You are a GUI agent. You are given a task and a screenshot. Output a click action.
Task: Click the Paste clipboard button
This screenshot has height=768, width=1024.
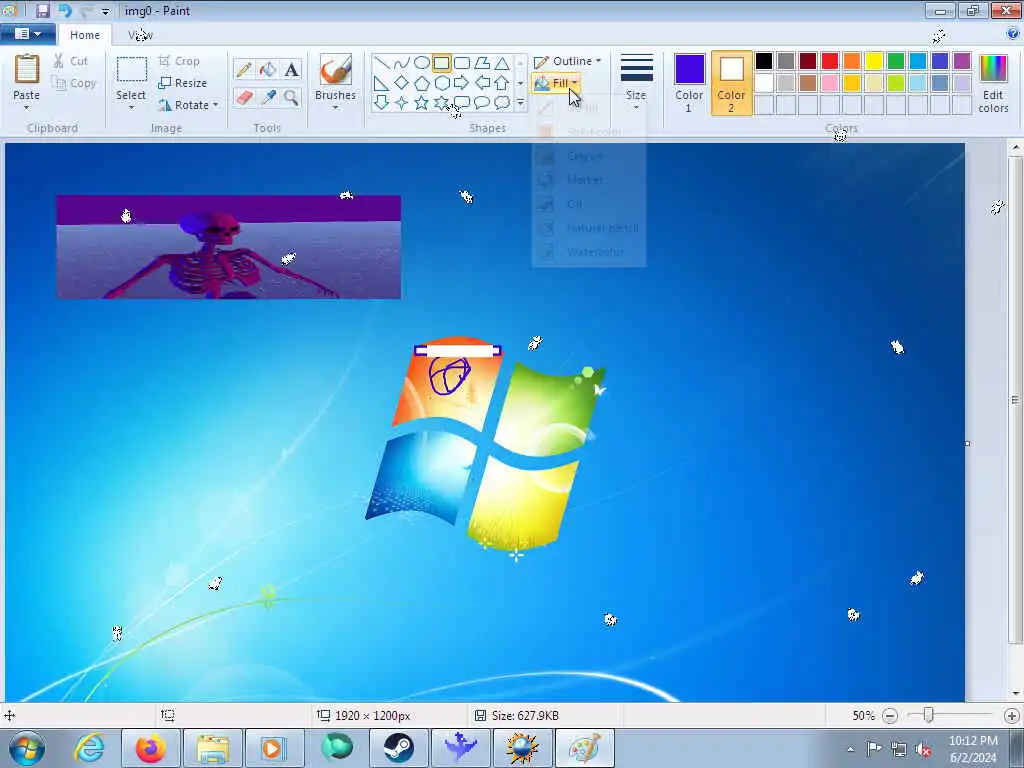click(x=27, y=70)
